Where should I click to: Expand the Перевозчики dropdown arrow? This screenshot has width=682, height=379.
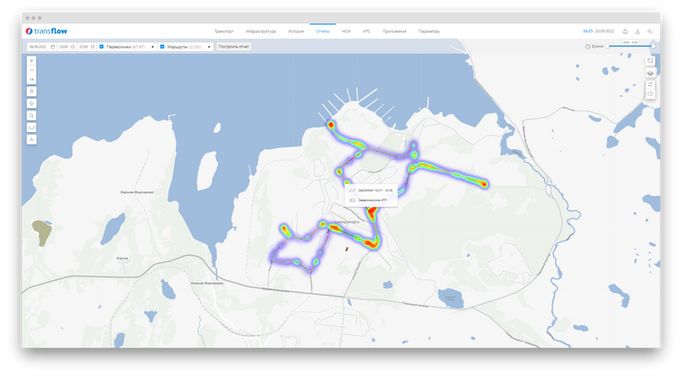click(x=153, y=47)
